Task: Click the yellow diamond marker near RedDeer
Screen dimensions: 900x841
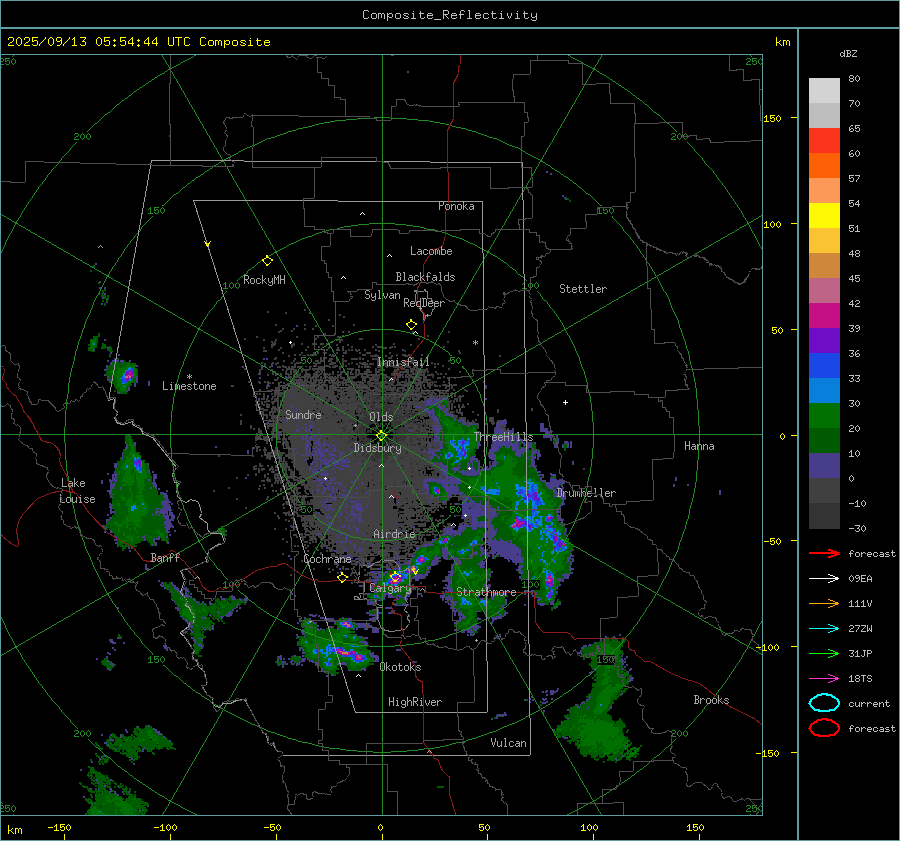Action: (x=411, y=325)
